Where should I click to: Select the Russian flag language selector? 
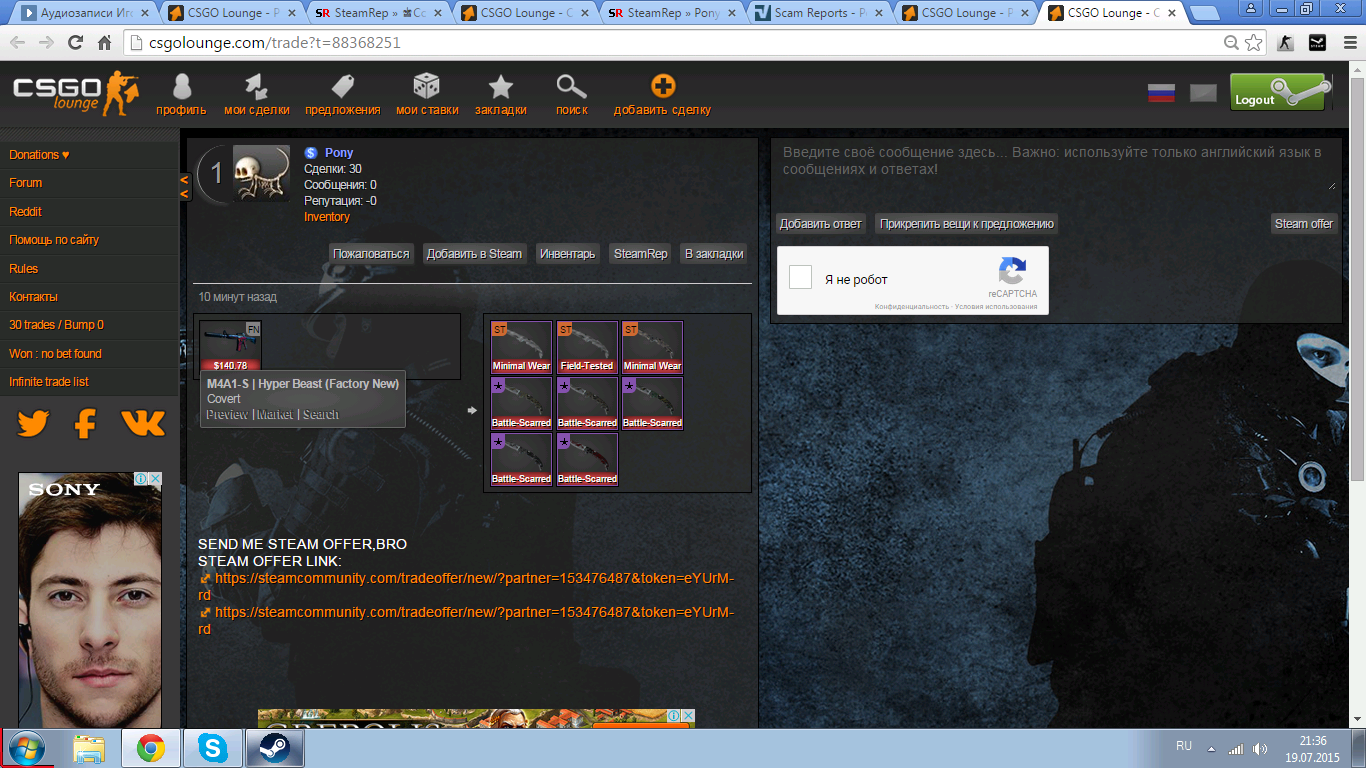[1161, 94]
